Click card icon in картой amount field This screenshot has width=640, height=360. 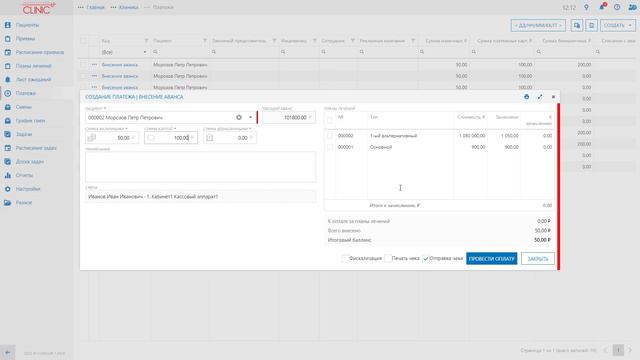pyautogui.click(x=151, y=138)
